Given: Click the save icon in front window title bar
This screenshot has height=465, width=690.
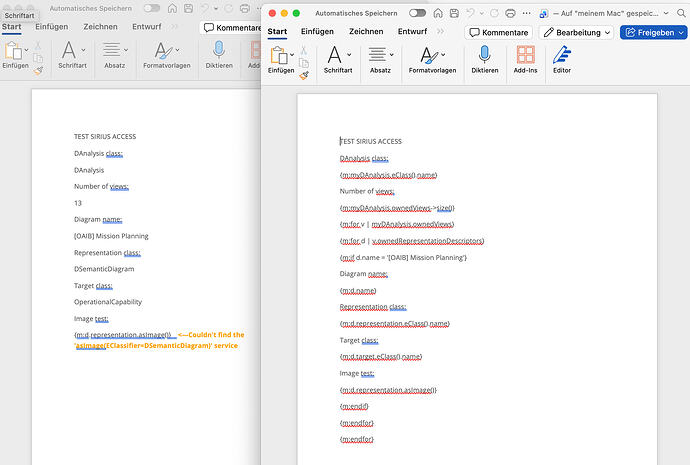Looking at the screenshot, I should point(454,13).
